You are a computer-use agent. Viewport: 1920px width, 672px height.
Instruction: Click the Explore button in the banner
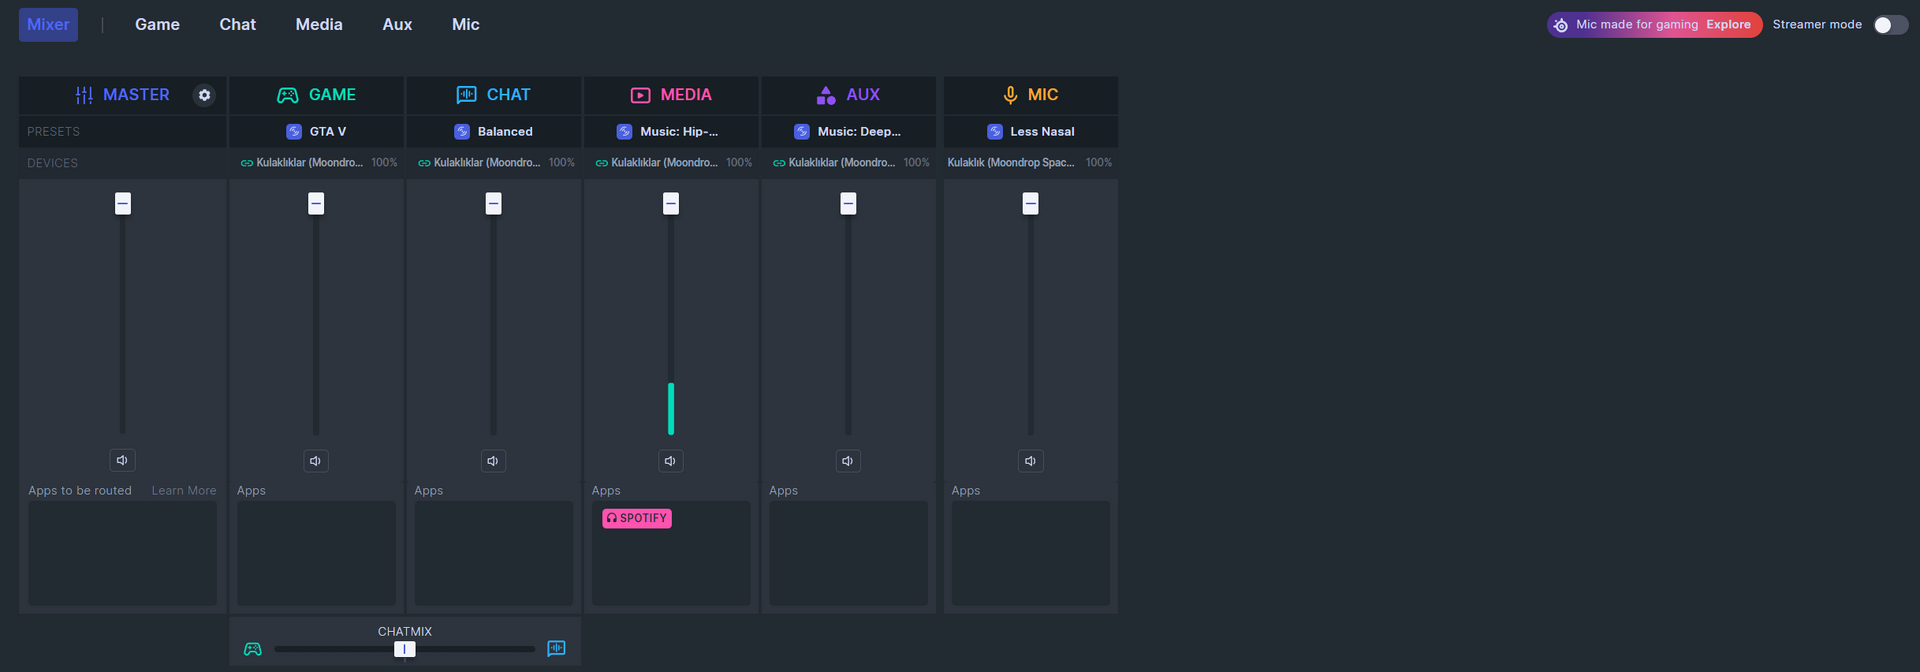1728,25
